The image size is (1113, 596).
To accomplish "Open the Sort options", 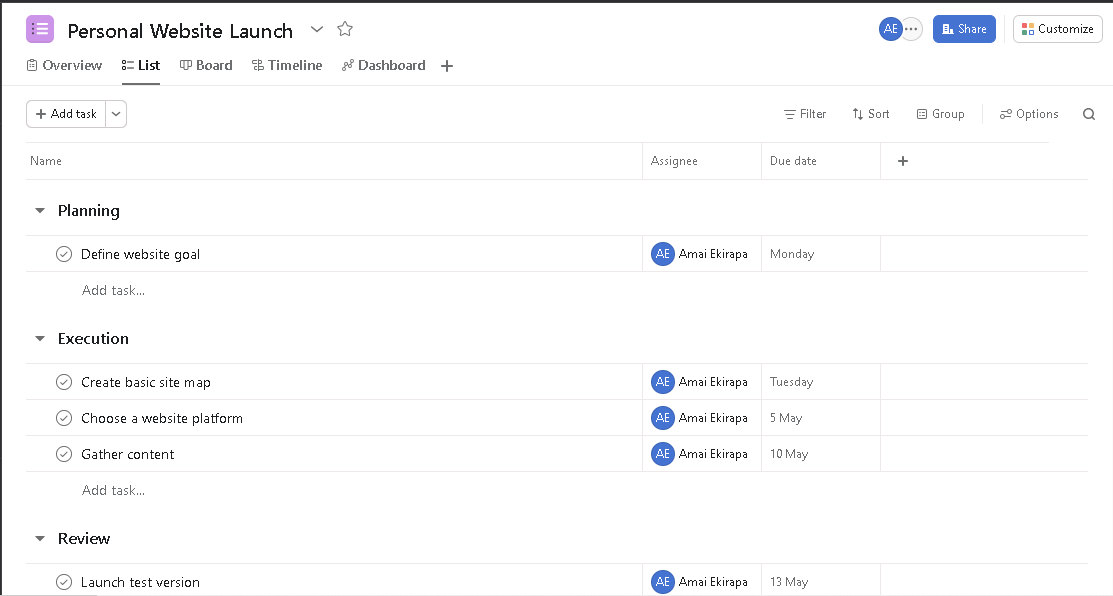I will click(x=870, y=114).
